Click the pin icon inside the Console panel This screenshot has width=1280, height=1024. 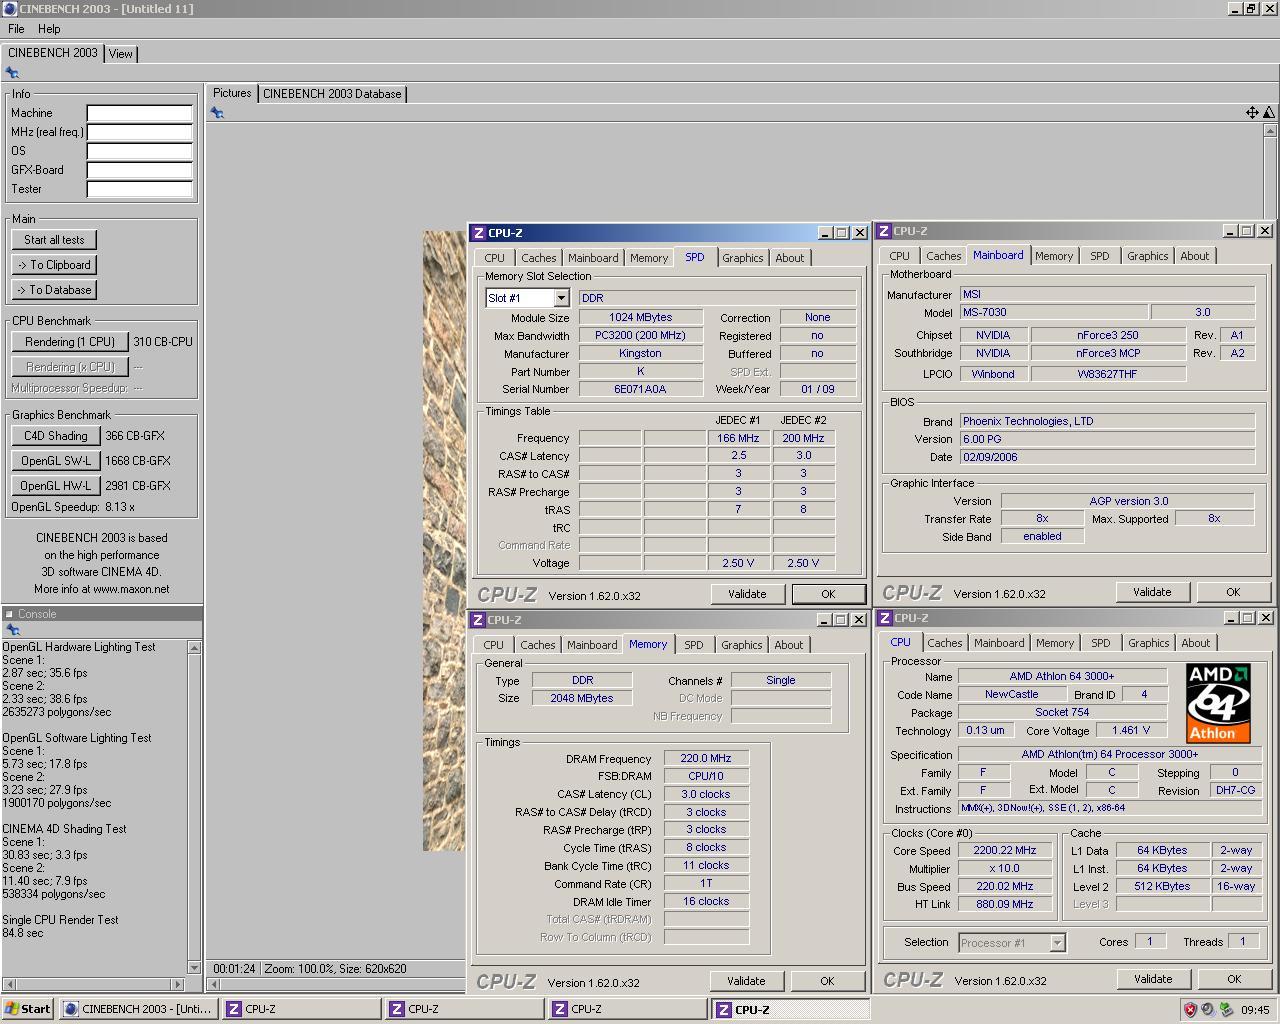click(x=13, y=630)
